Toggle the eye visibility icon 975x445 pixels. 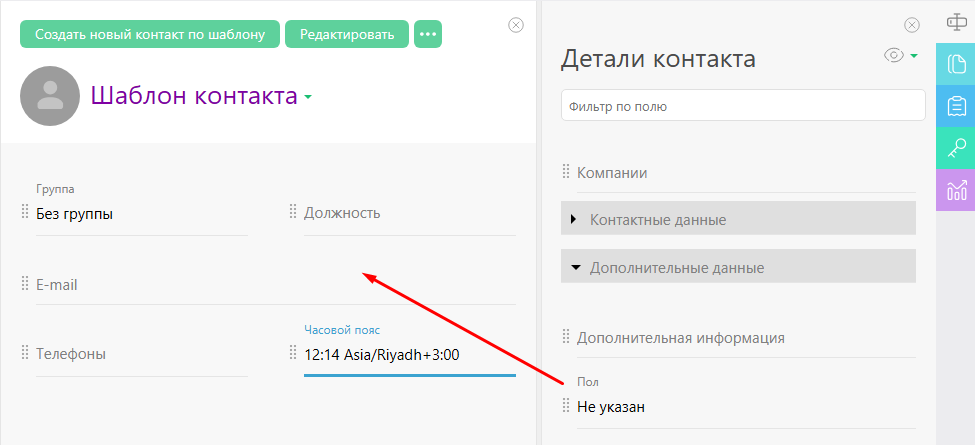894,55
